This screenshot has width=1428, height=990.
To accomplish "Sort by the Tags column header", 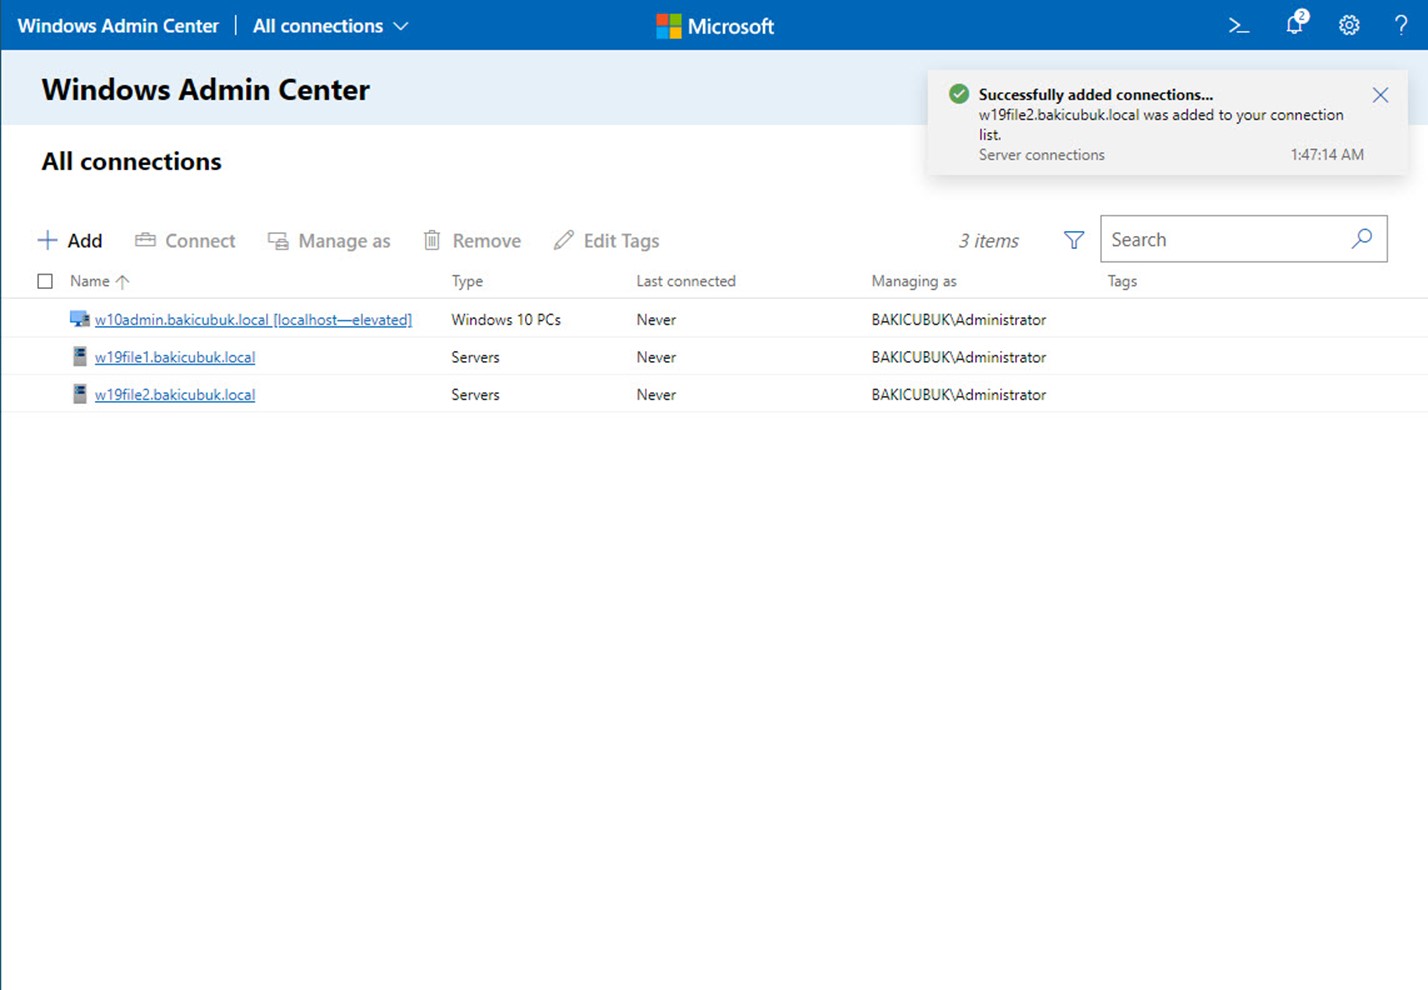I will pyautogui.click(x=1122, y=281).
